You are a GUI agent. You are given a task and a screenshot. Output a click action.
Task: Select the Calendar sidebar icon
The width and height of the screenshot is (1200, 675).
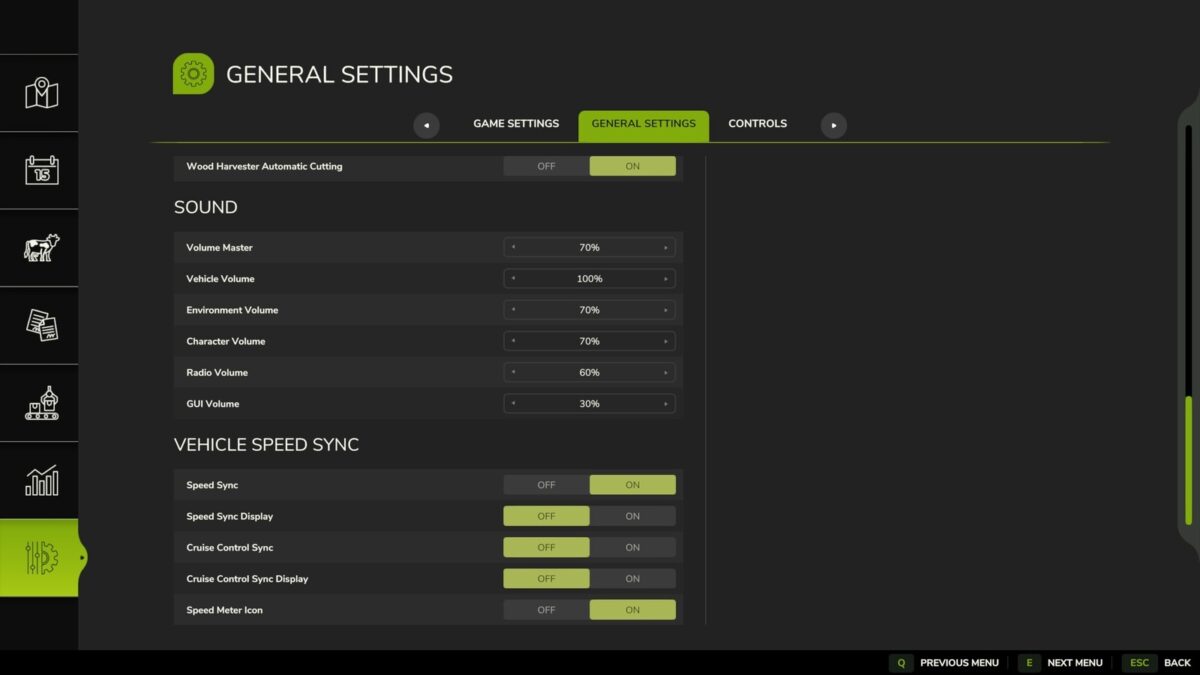tap(39, 170)
